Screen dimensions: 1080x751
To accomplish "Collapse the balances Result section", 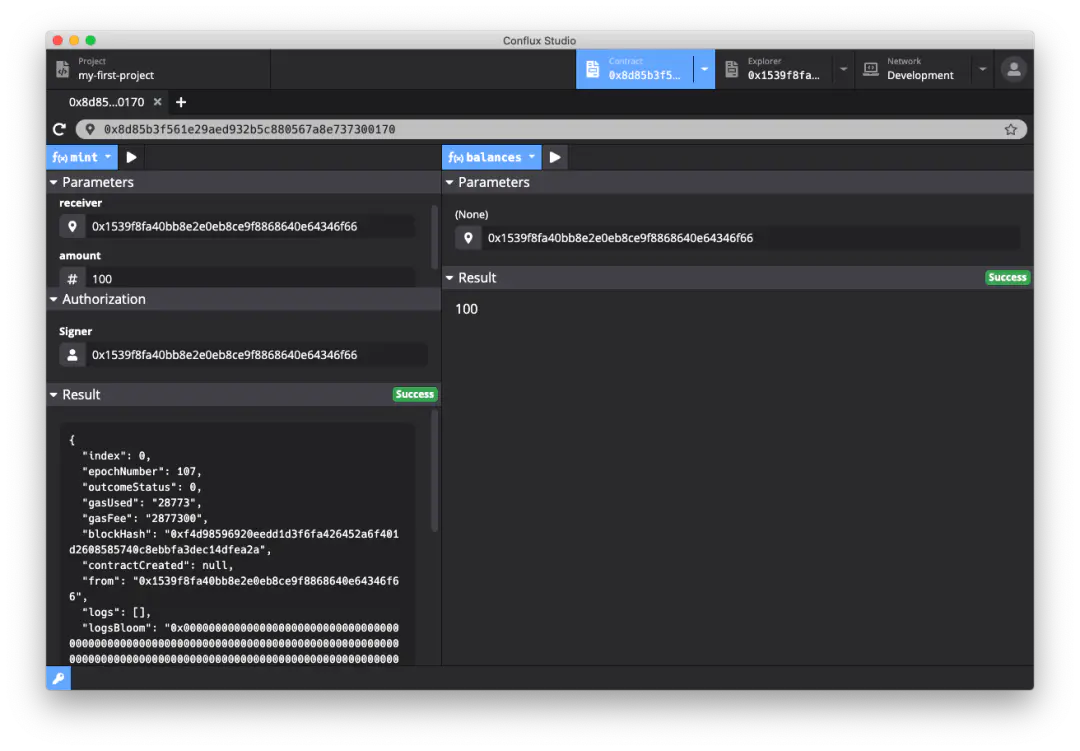I will pyautogui.click(x=738, y=278).
